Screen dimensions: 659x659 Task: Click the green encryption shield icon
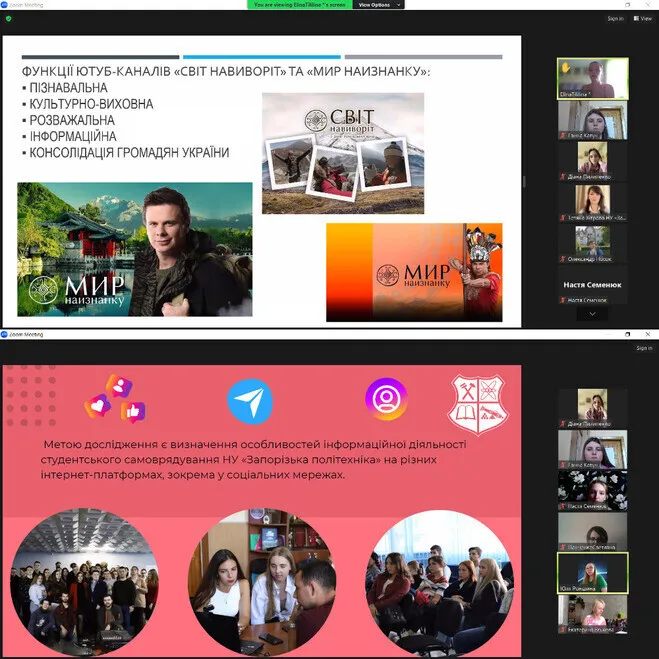coord(8,18)
